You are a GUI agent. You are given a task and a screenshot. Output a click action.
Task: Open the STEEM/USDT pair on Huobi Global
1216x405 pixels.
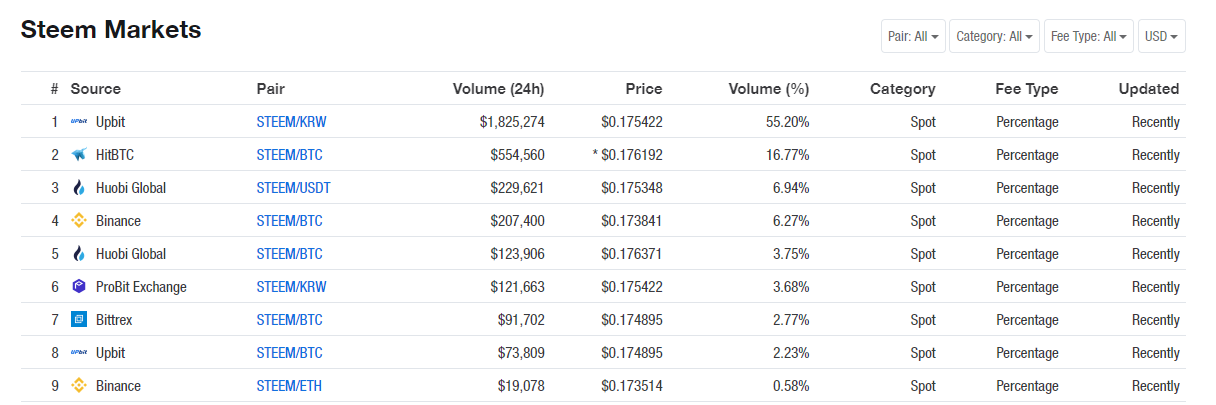(293, 188)
